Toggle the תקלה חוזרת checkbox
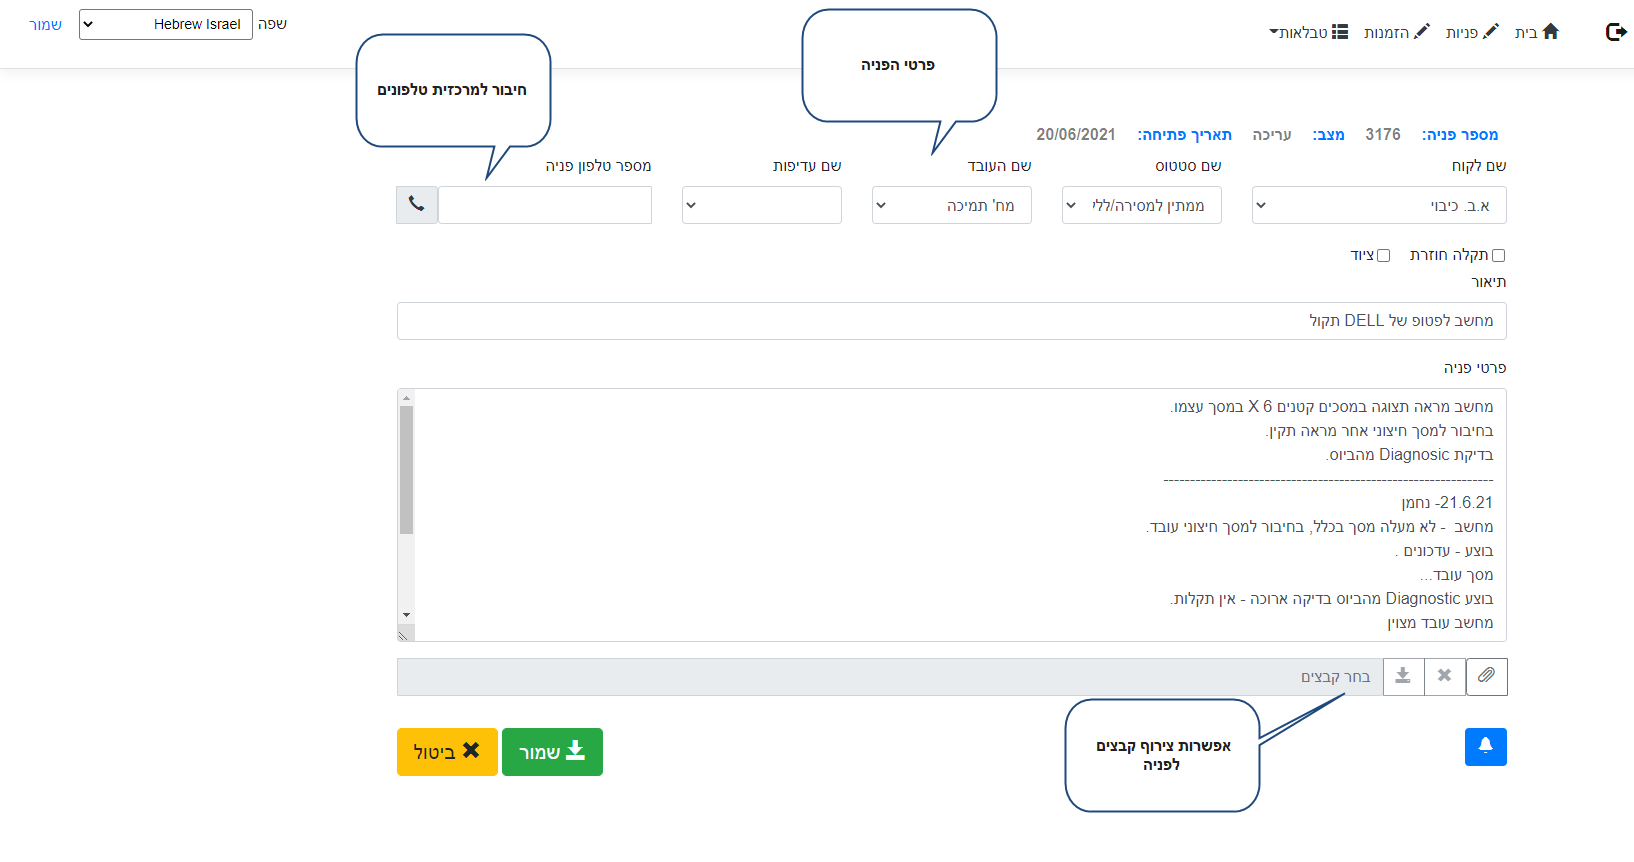Image resolution: width=1634 pixels, height=862 pixels. pyautogui.click(x=1498, y=256)
